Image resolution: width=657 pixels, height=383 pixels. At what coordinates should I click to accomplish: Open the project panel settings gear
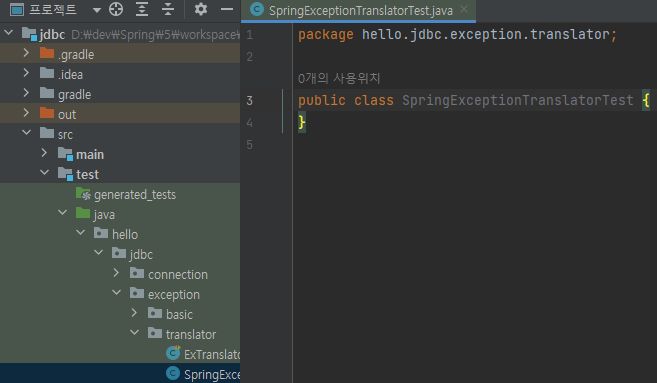coord(201,9)
